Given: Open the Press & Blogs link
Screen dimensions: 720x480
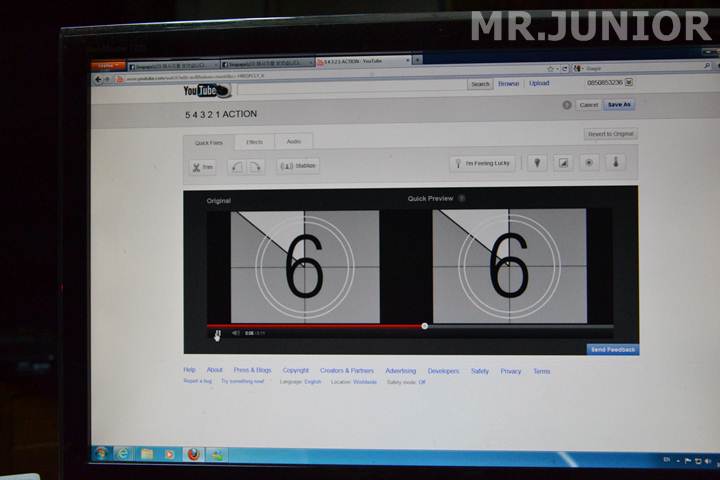Looking at the screenshot, I should tap(253, 370).
